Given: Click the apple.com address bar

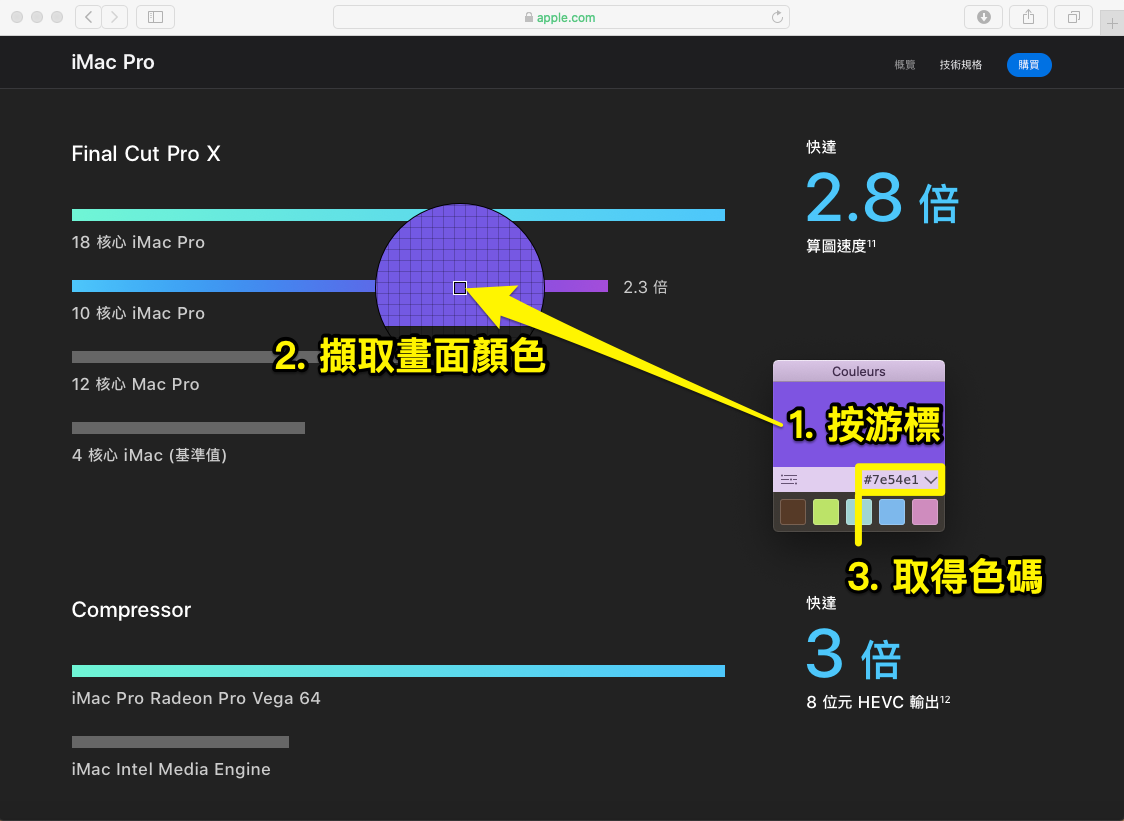Looking at the screenshot, I should tap(561, 17).
